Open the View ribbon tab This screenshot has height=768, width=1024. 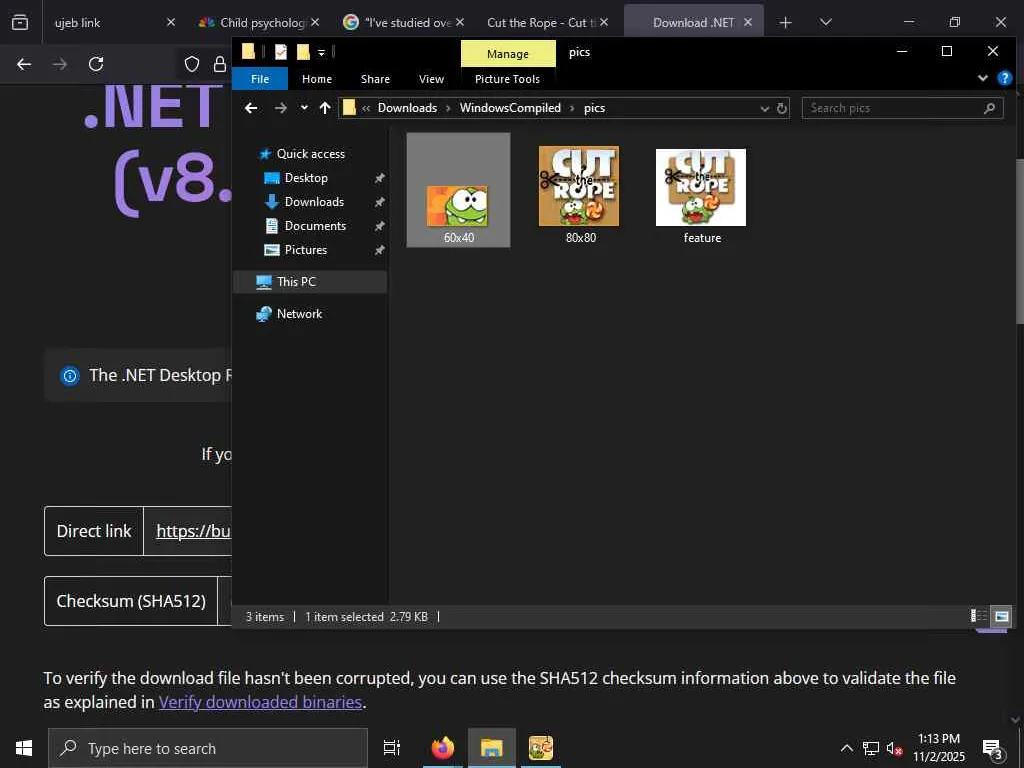coord(431,79)
